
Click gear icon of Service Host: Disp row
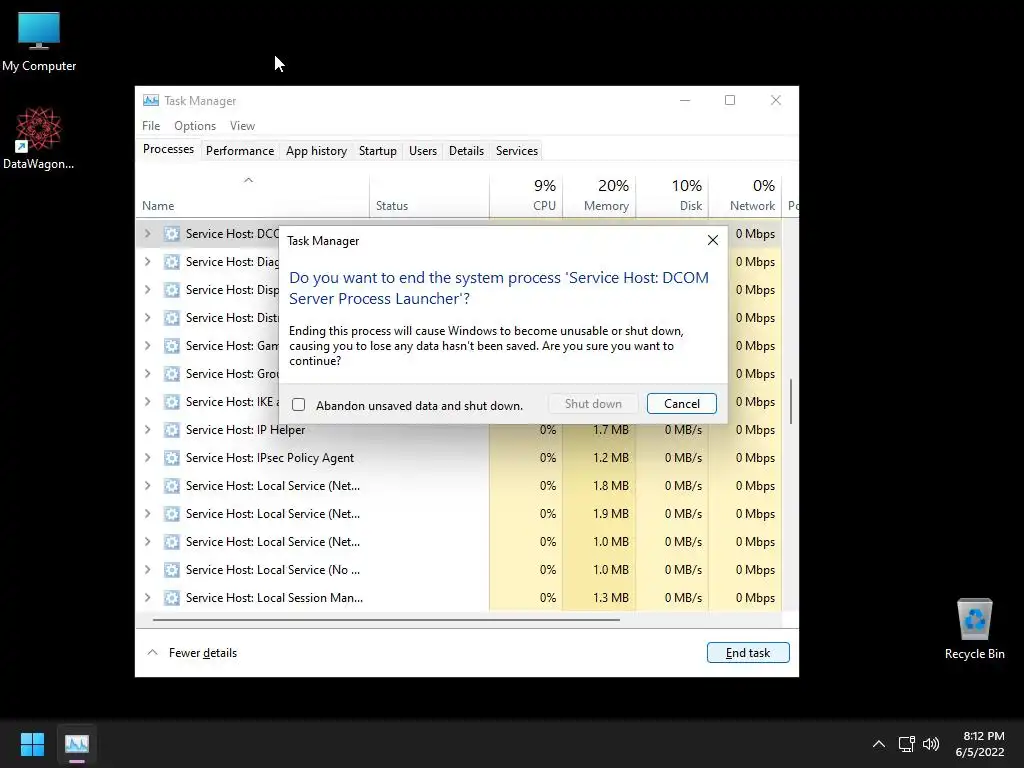[x=172, y=290]
